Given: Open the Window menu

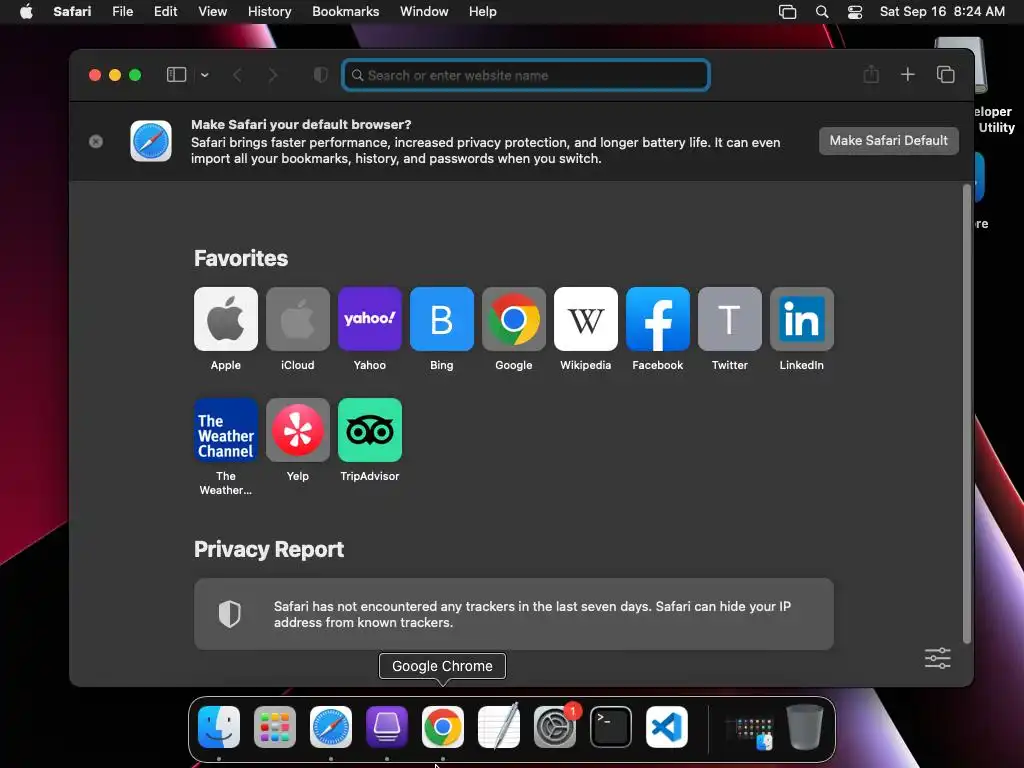Looking at the screenshot, I should 424,11.
